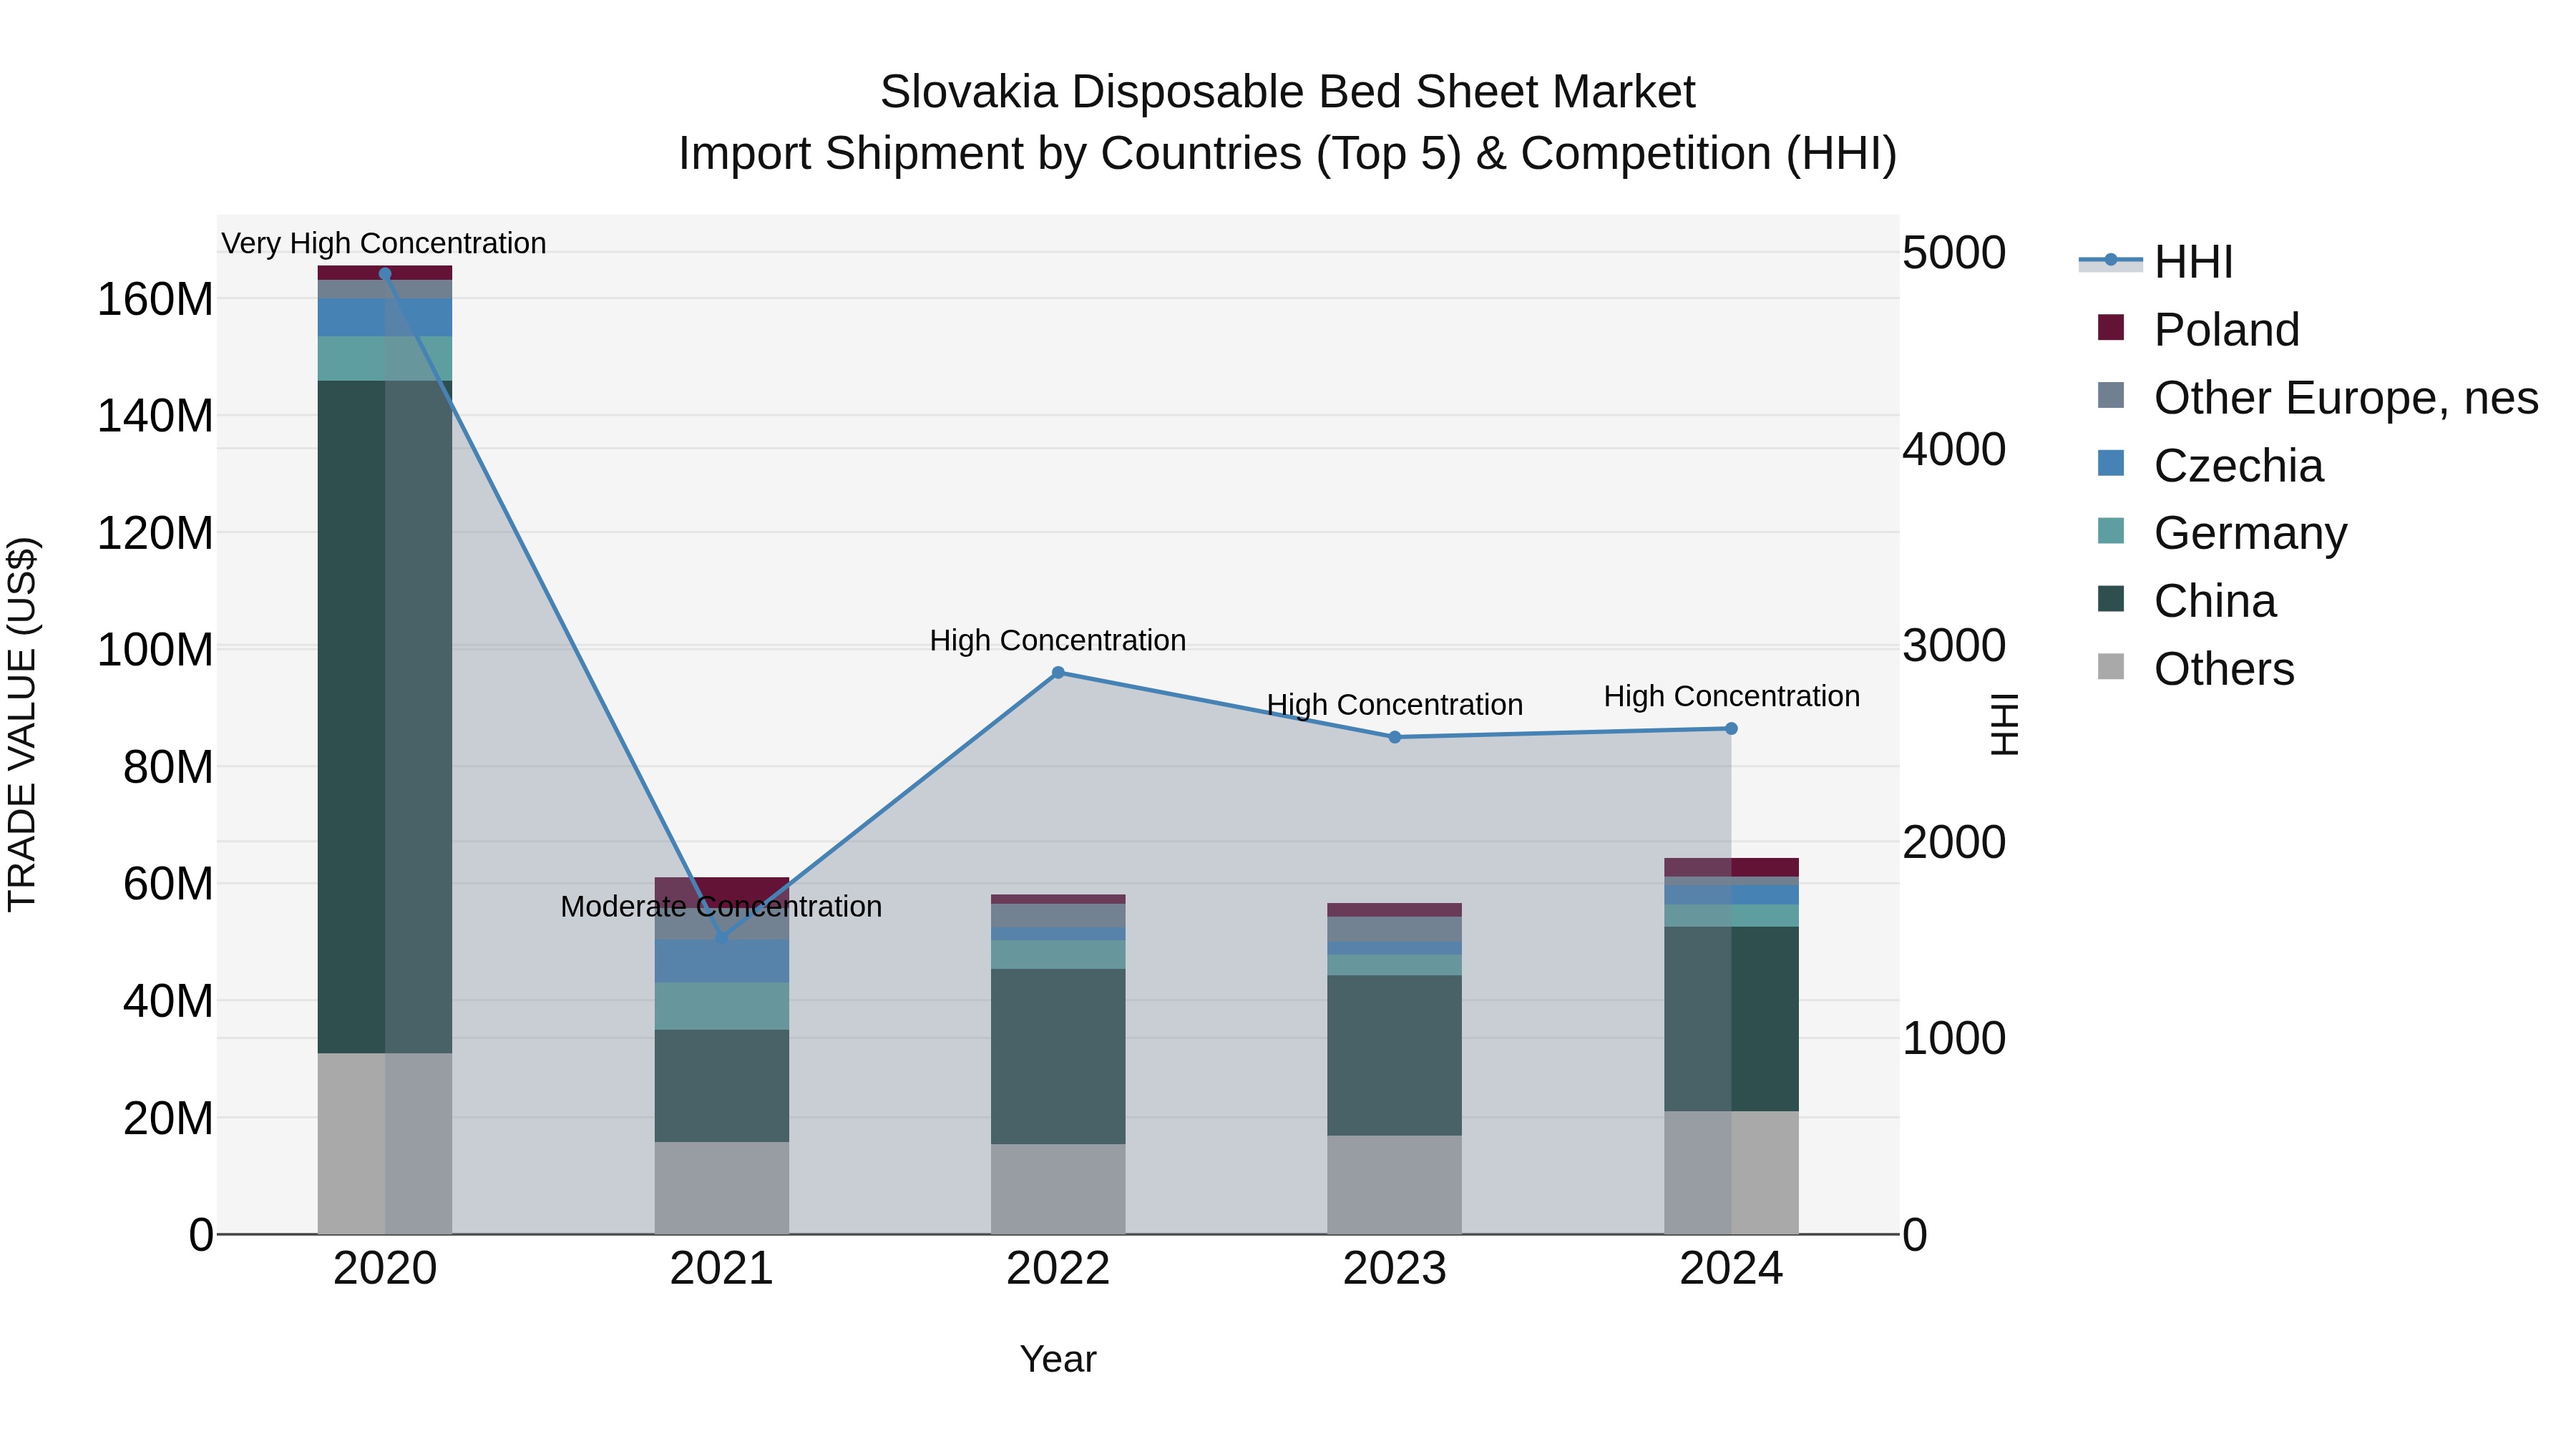Click the Germany segment of the 2021 bar
The image size is (2576, 1449).
pos(722,1006)
